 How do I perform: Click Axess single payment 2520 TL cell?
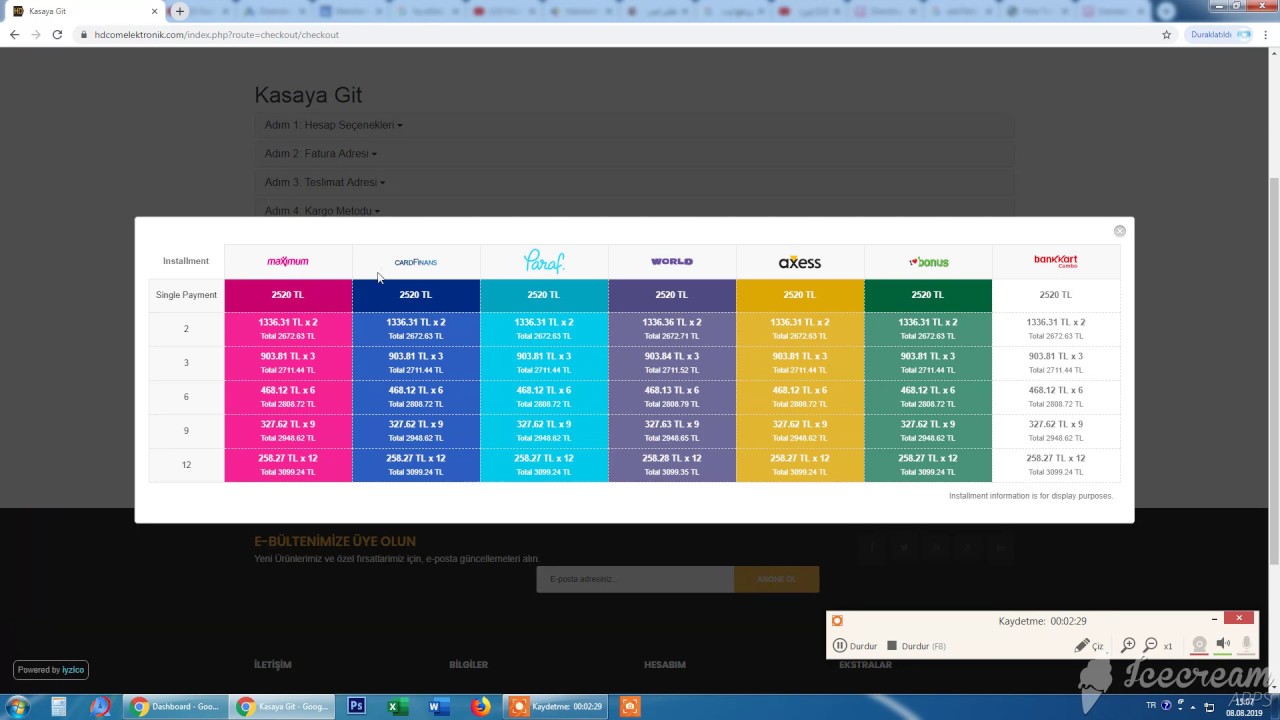(x=800, y=295)
